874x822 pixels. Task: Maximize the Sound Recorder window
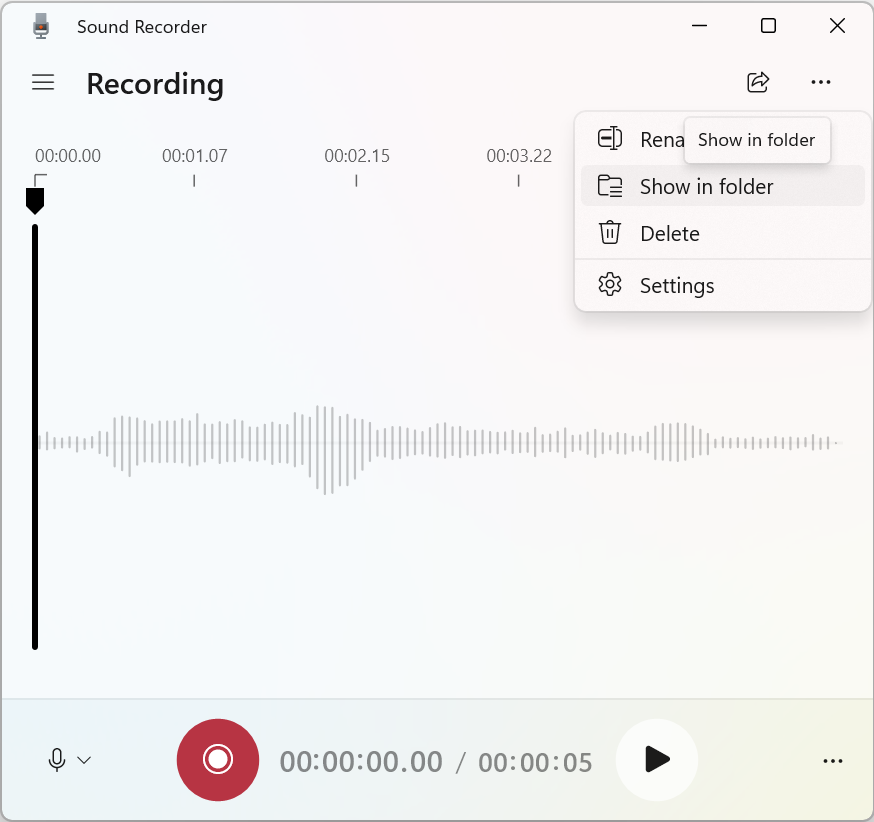coord(768,26)
